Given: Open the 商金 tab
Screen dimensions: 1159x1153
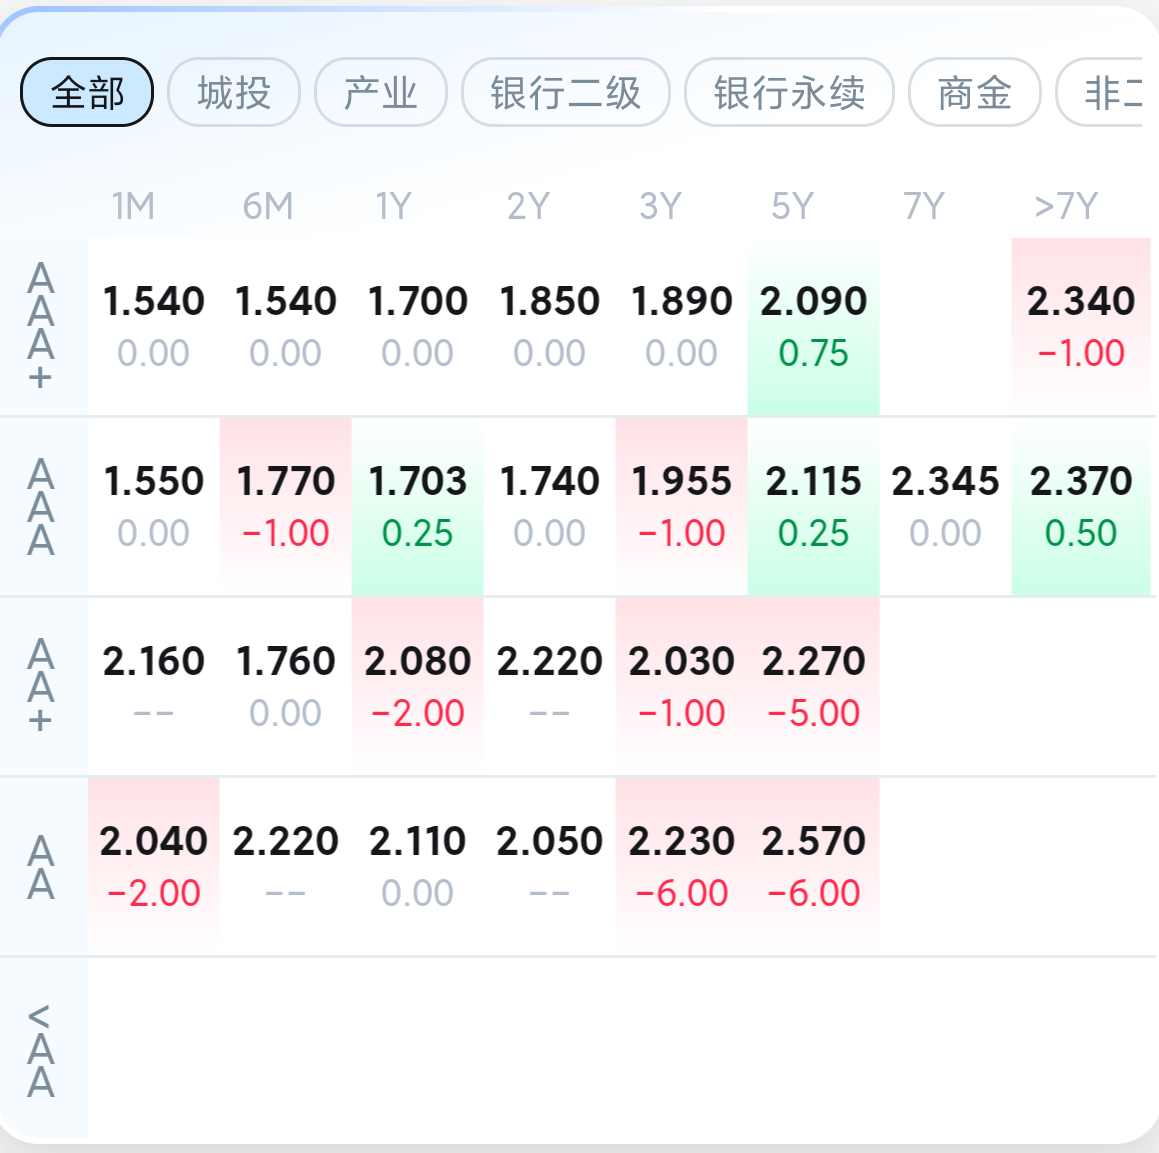Looking at the screenshot, I should 974,93.
